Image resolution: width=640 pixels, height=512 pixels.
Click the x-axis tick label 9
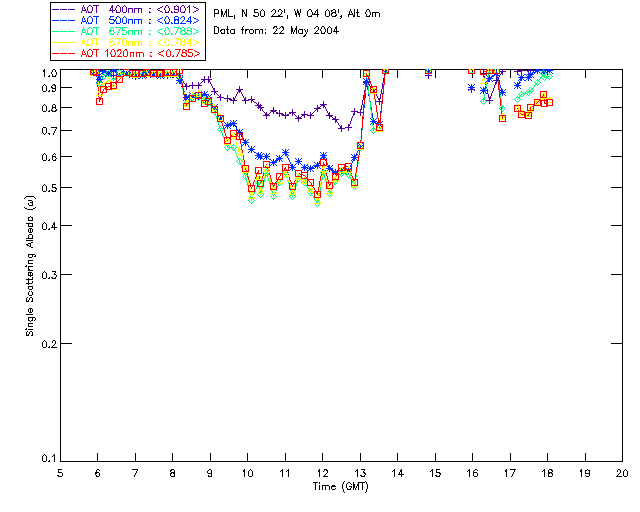(210, 473)
